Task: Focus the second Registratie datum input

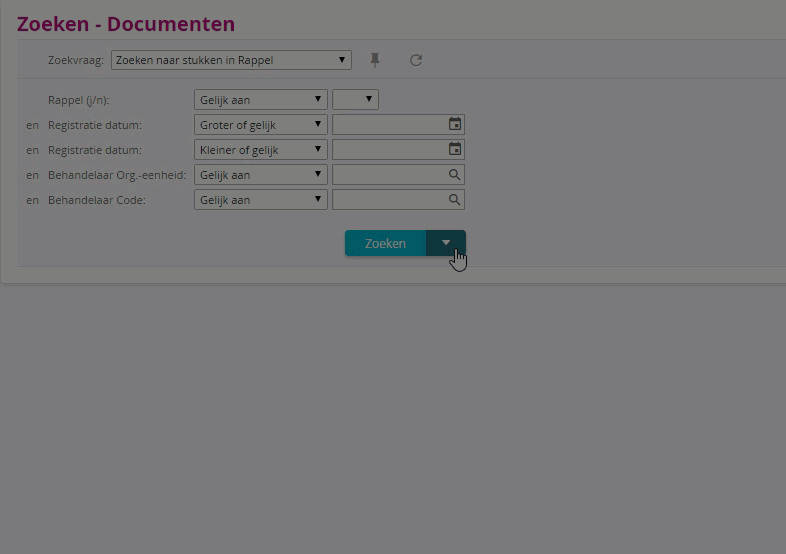Action: pyautogui.click(x=390, y=150)
